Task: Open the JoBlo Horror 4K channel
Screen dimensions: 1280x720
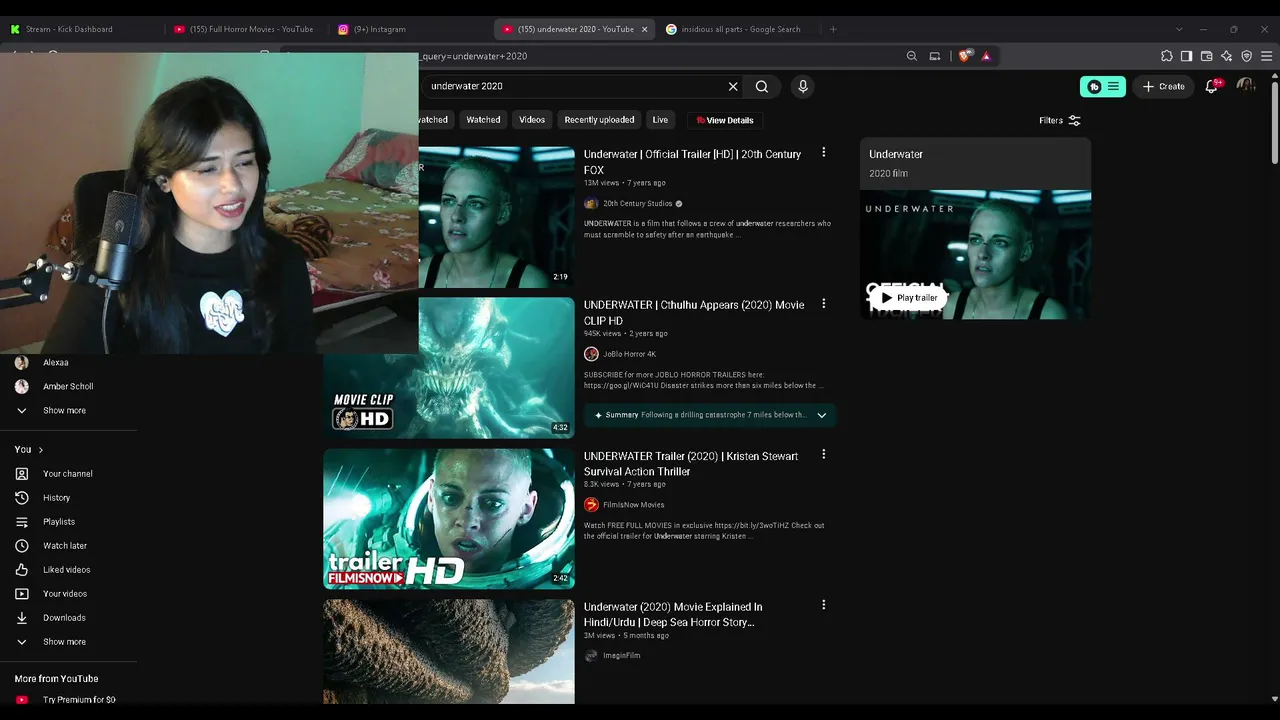Action: (629, 354)
